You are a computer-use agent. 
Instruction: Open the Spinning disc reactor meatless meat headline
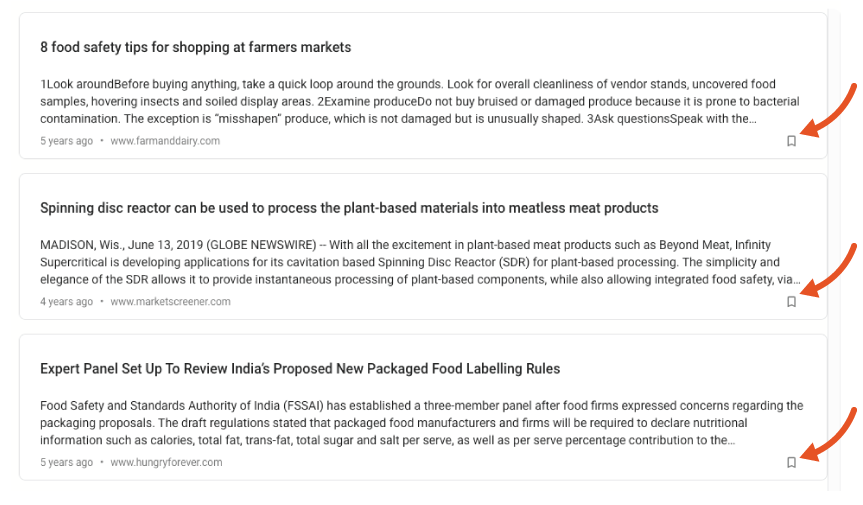point(349,208)
